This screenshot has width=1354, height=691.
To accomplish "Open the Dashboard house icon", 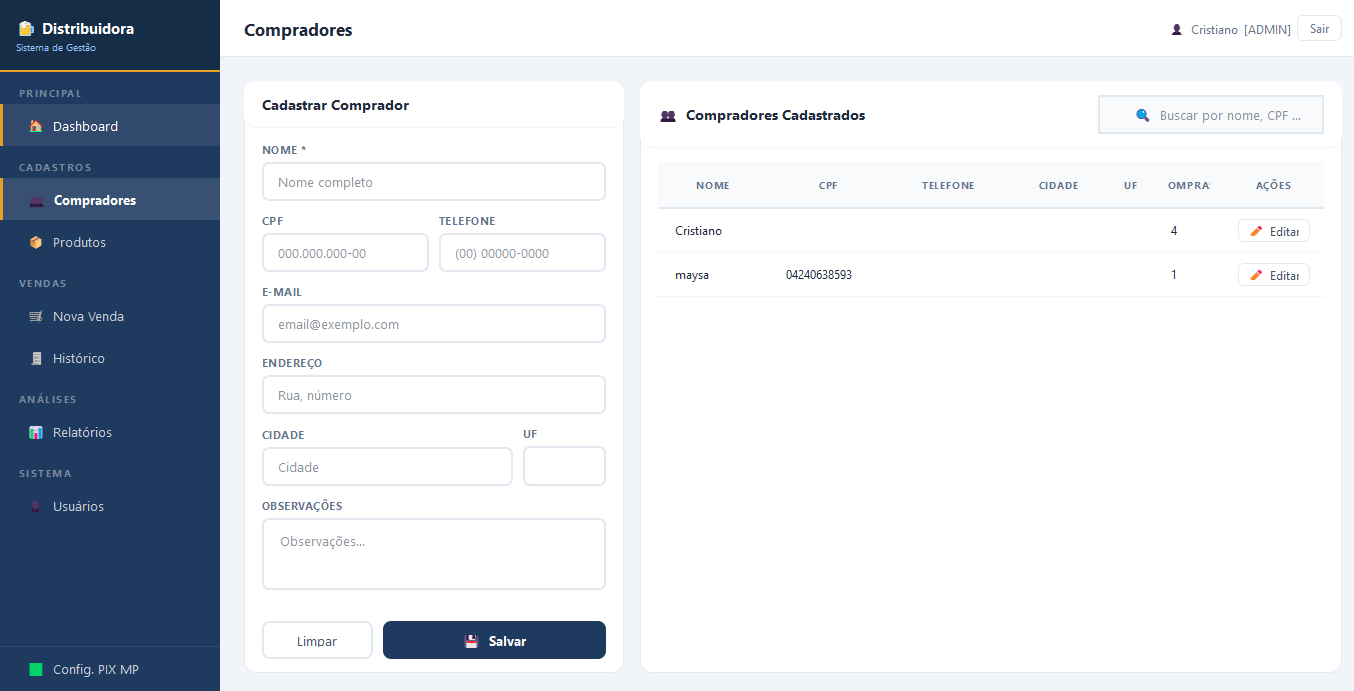I will point(36,126).
